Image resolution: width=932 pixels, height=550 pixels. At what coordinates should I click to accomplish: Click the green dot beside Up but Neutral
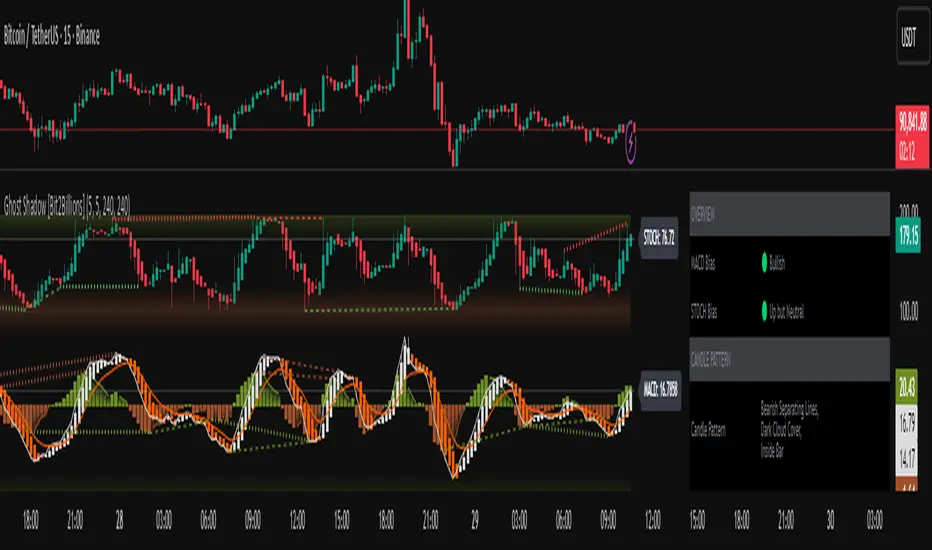tap(764, 311)
